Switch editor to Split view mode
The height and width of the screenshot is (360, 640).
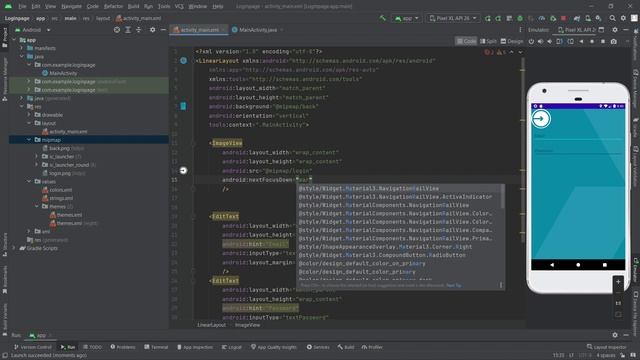(488, 41)
